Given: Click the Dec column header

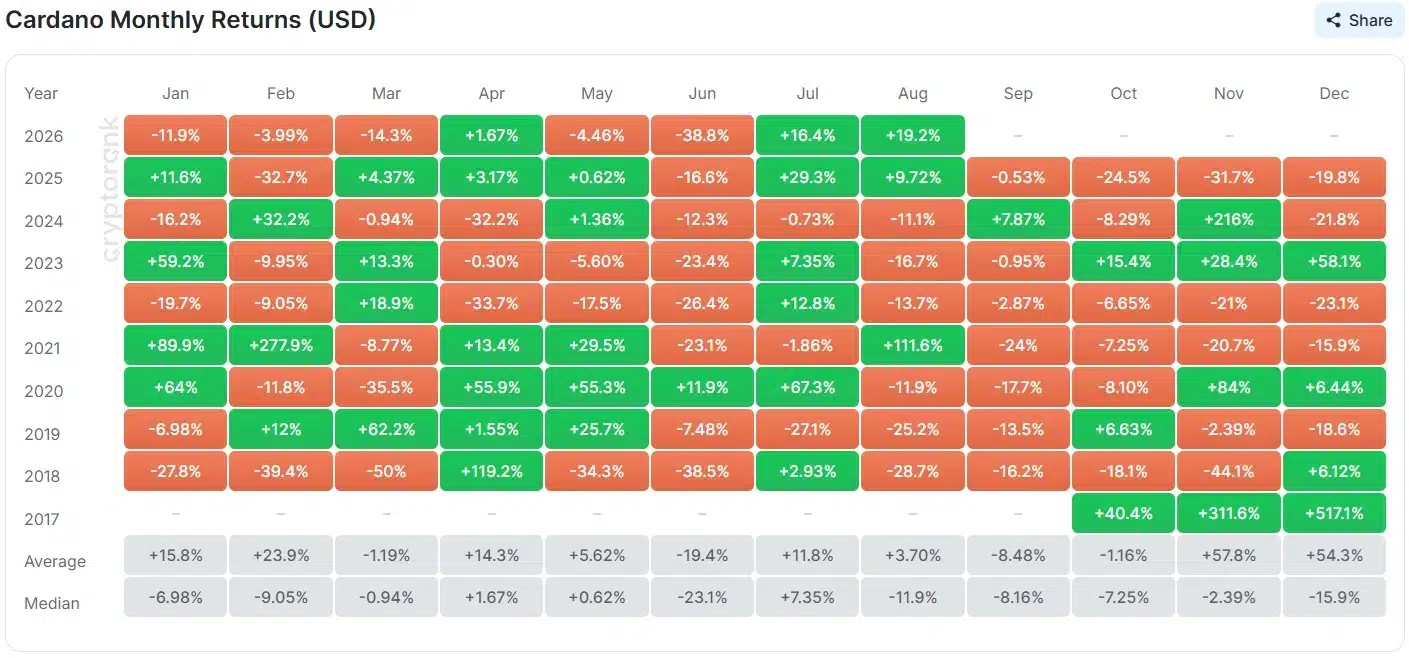Looking at the screenshot, I should pyautogui.click(x=1334, y=93).
